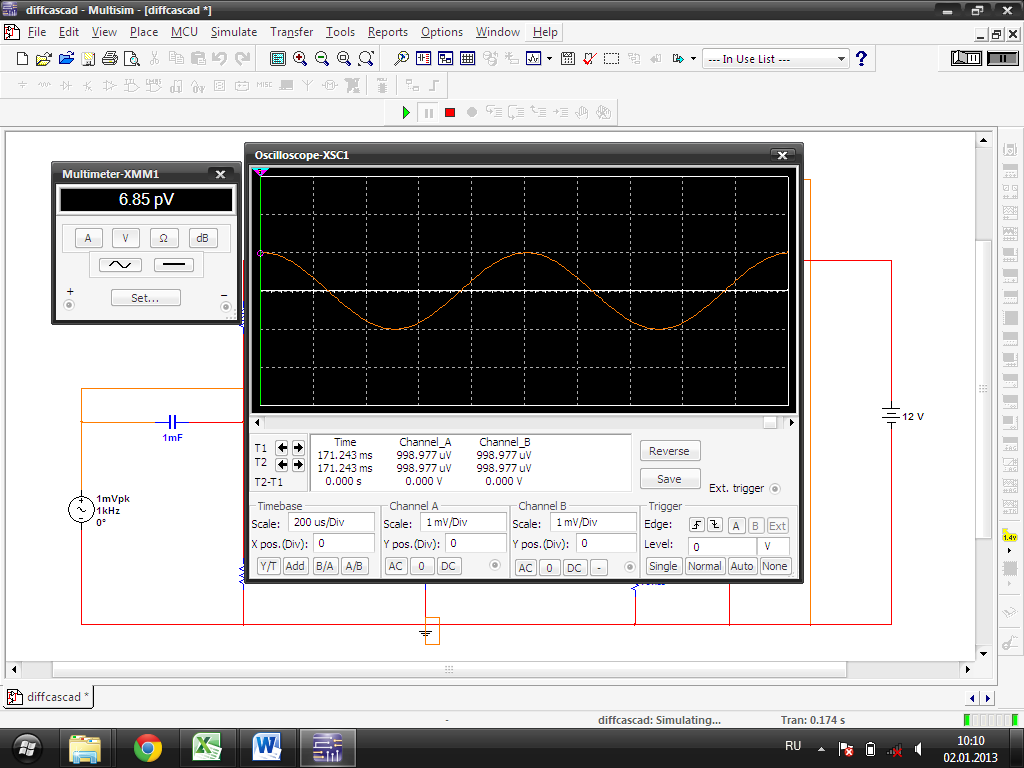The image size is (1024, 768).
Task: Select ammeter mode A on multimeter
Action: (x=88, y=238)
